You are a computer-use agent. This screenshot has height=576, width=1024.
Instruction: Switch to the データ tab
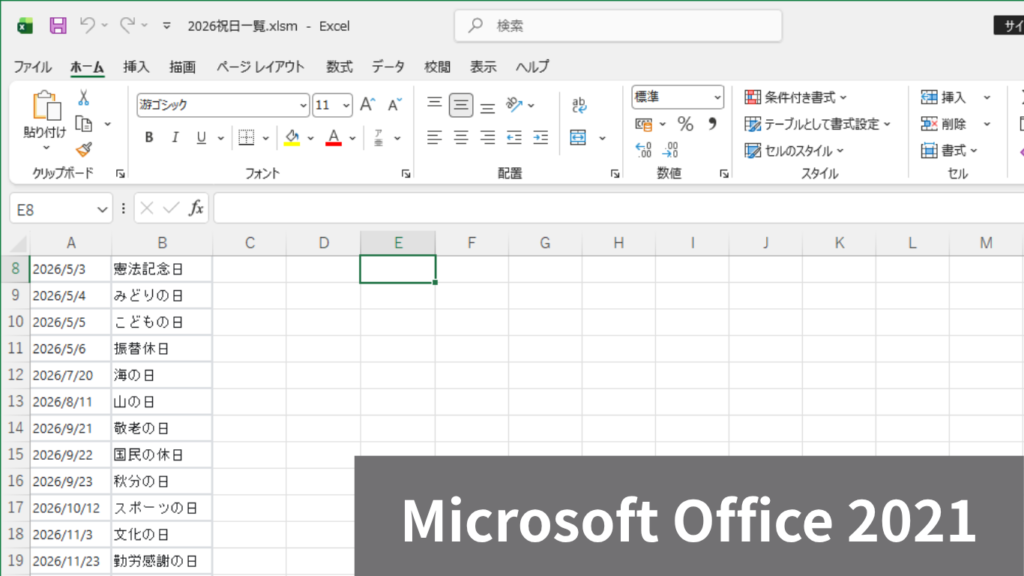coord(388,67)
